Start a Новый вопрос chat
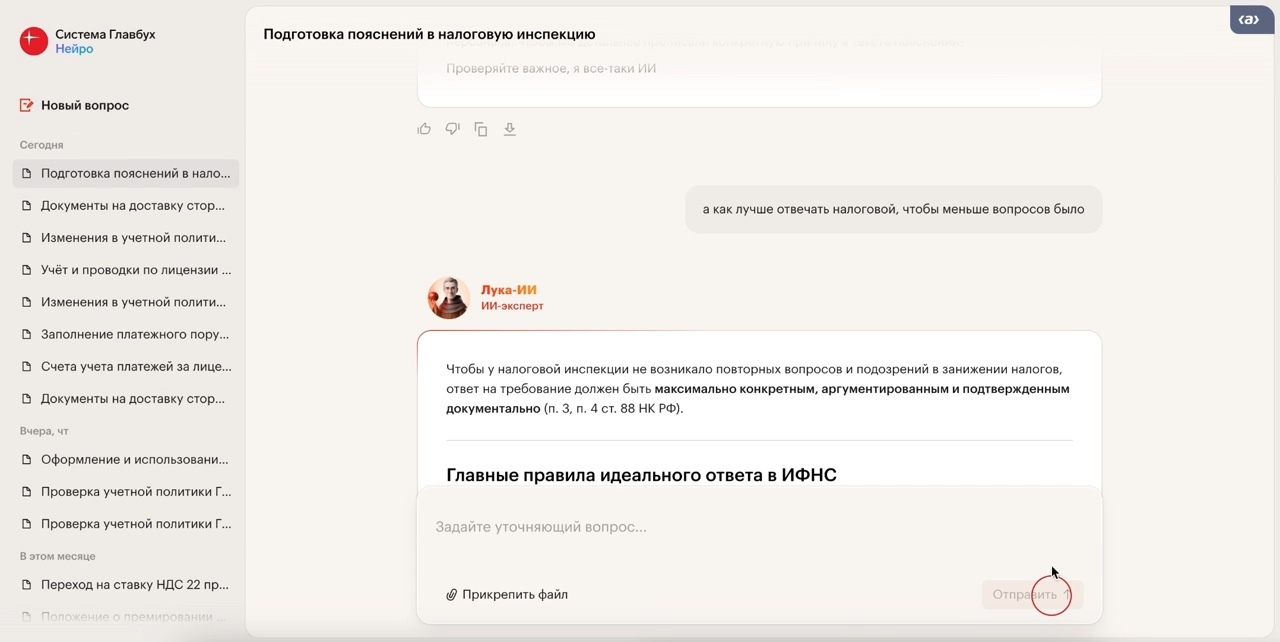 (75, 105)
